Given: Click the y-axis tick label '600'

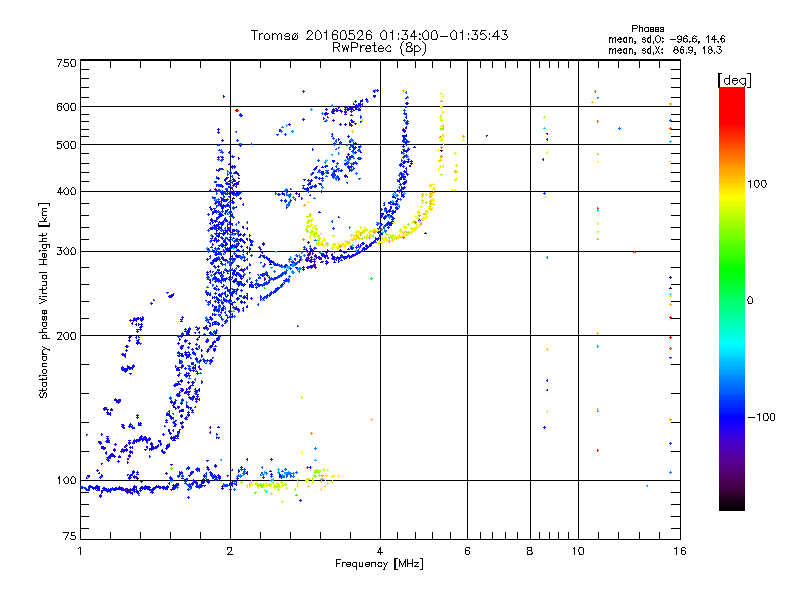Looking at the screenshot, I should 66,107.
